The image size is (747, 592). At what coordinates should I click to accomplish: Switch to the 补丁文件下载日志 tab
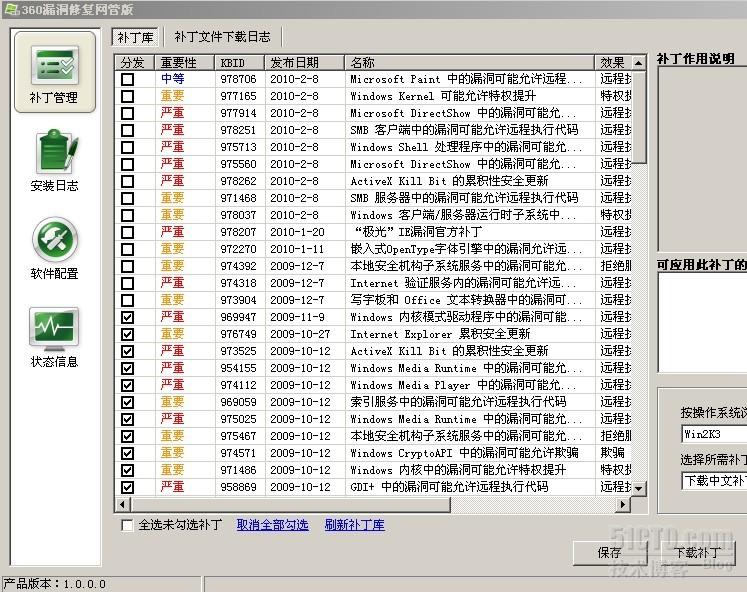tap(222, 37)
